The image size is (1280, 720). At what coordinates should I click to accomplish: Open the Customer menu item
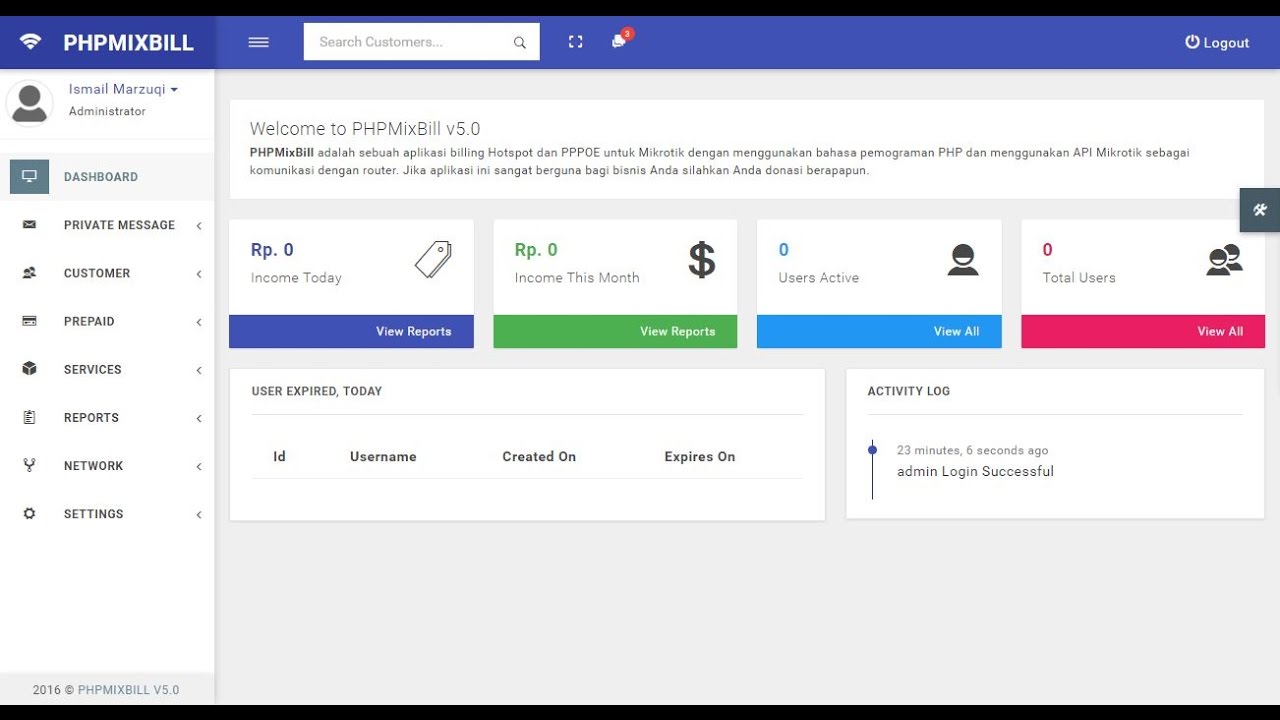coord(107,273)
